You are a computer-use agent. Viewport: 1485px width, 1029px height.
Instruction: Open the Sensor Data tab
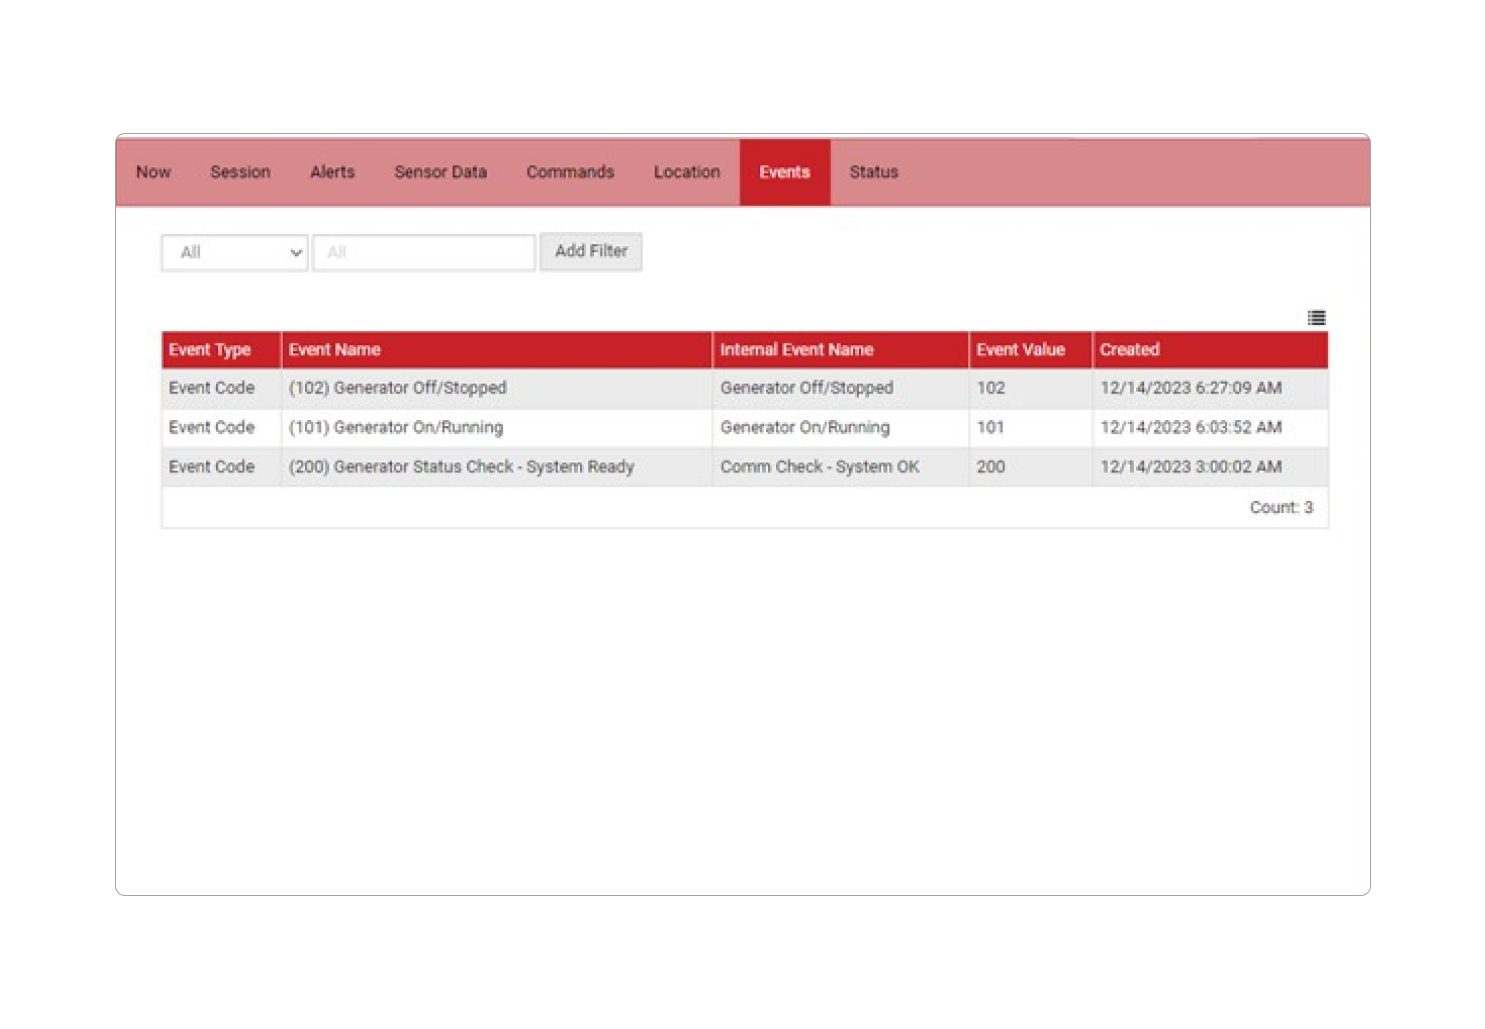tap(440, 171)
